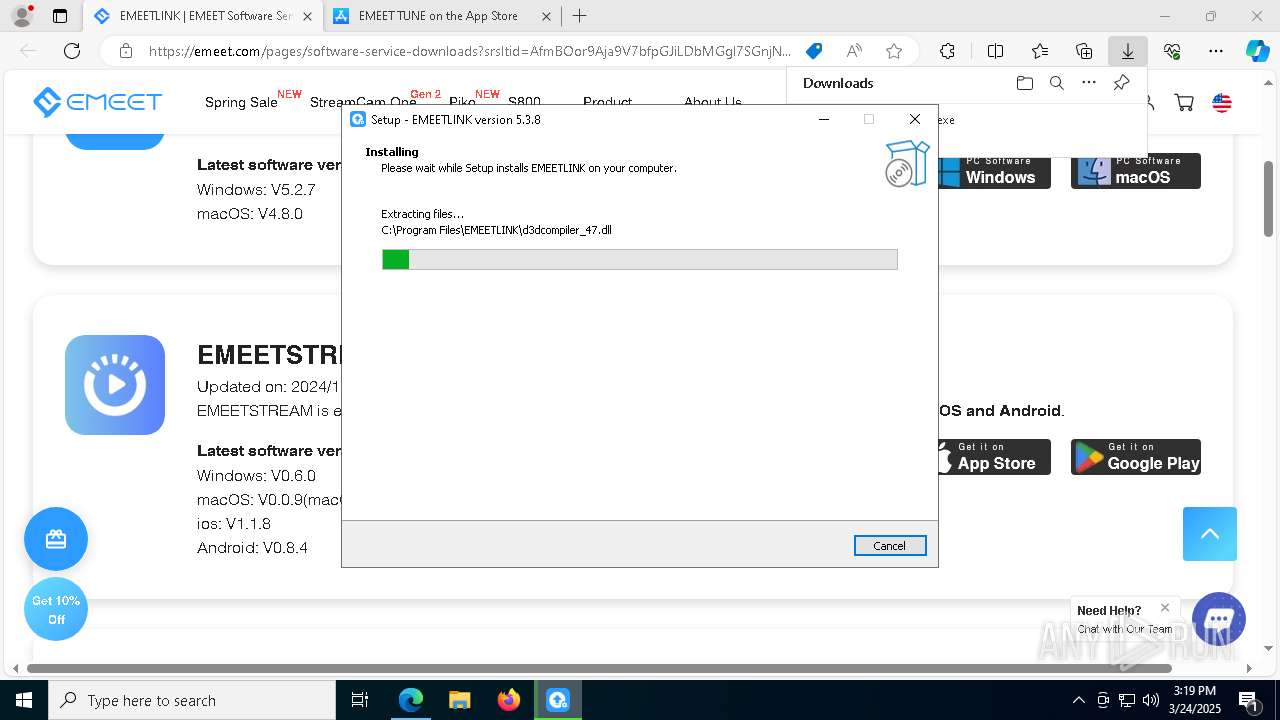The width and height of the screenshot is (1280, 720).
Task: Add this page to favorites
Action: (x=894, y=51)
